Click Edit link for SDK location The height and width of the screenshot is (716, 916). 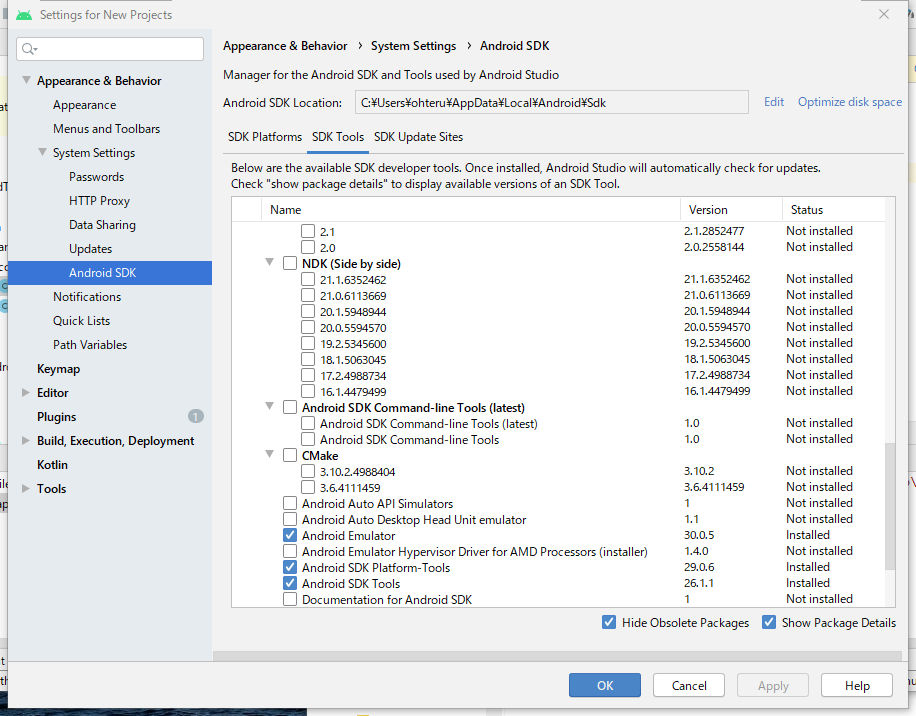(x=773, y=102)
